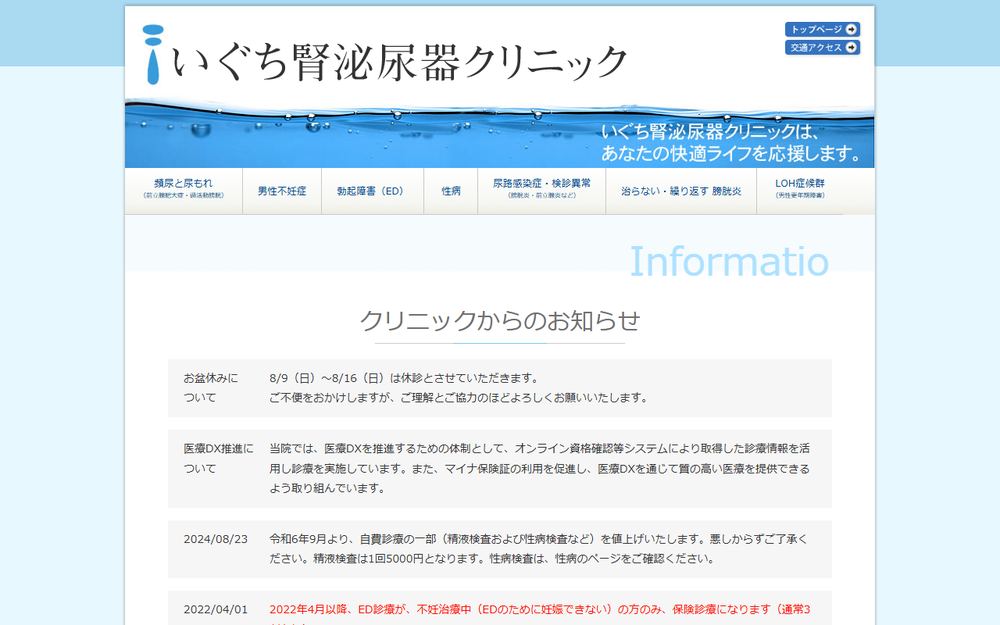Open the 男性不妊症 menu item
Image resolution: width=1000 pixels, height=625 pixels.
click(x=282, y=191)
